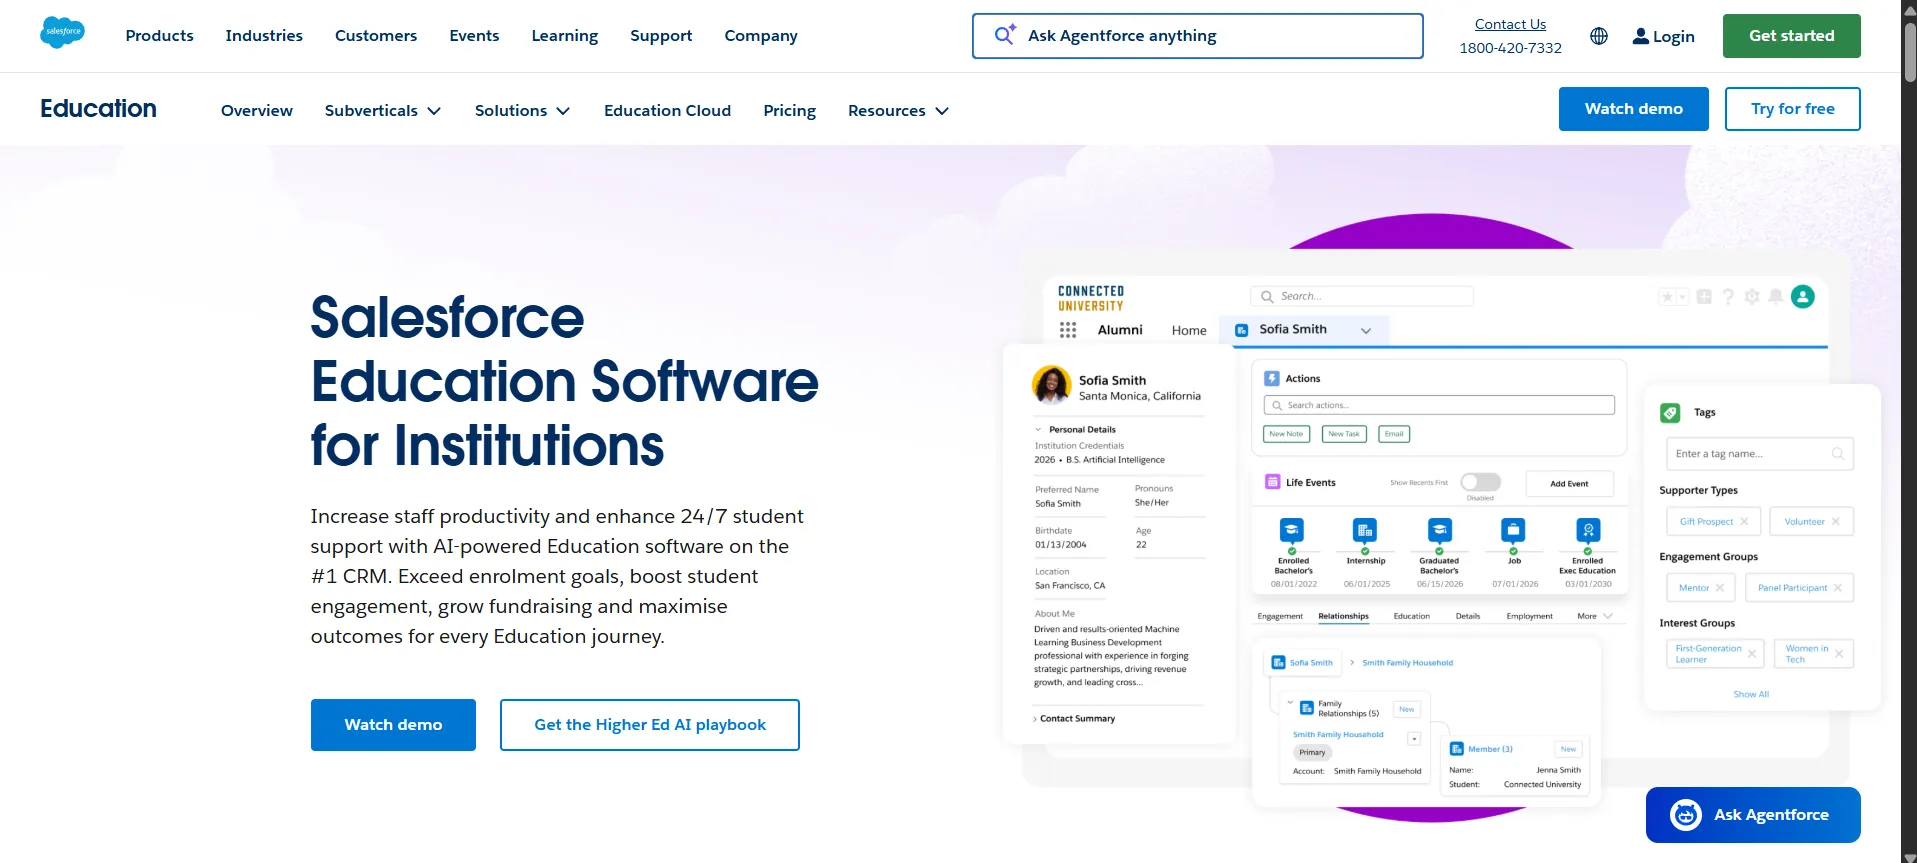Click the Add Event button
The width and height of the screenshot is (1917, 863).
[x=1569, y=484]
